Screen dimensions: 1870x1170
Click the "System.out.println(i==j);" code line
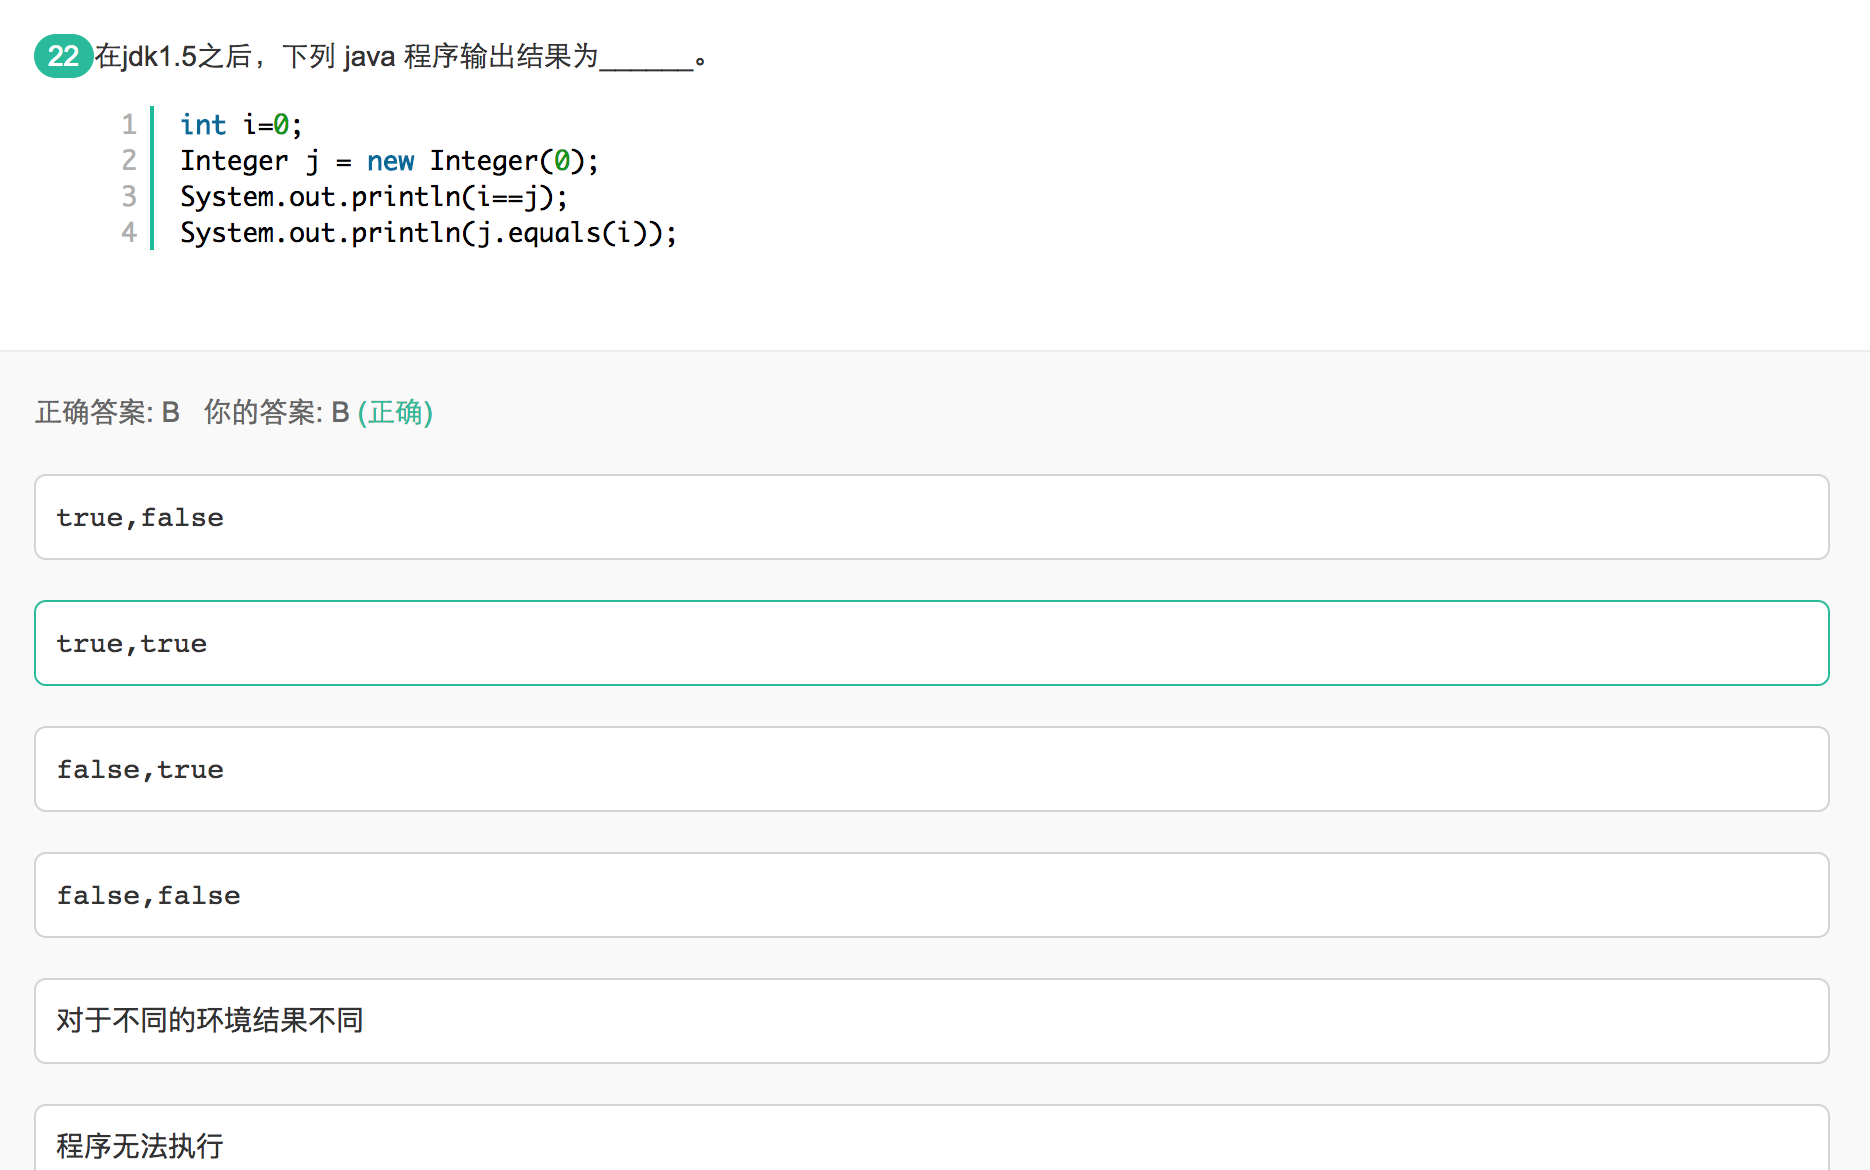pos(373,197)
